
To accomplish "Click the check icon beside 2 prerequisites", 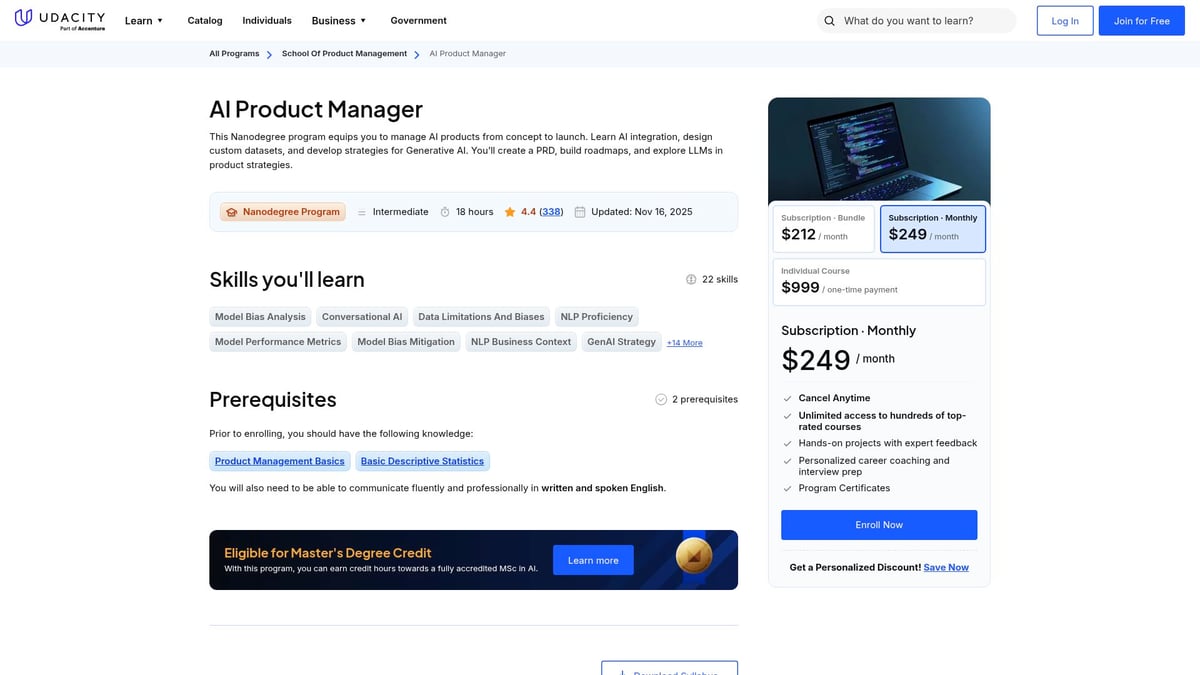I will click(661, 399).
